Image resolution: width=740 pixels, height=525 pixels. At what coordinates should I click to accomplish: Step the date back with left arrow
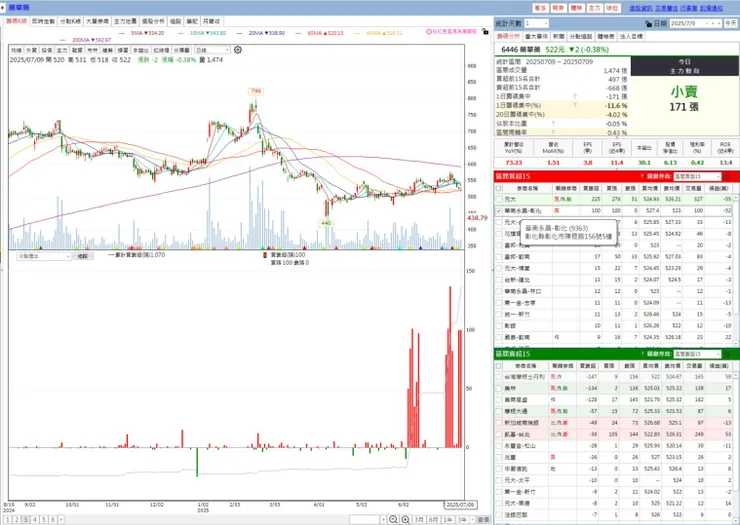coord(713,23)
